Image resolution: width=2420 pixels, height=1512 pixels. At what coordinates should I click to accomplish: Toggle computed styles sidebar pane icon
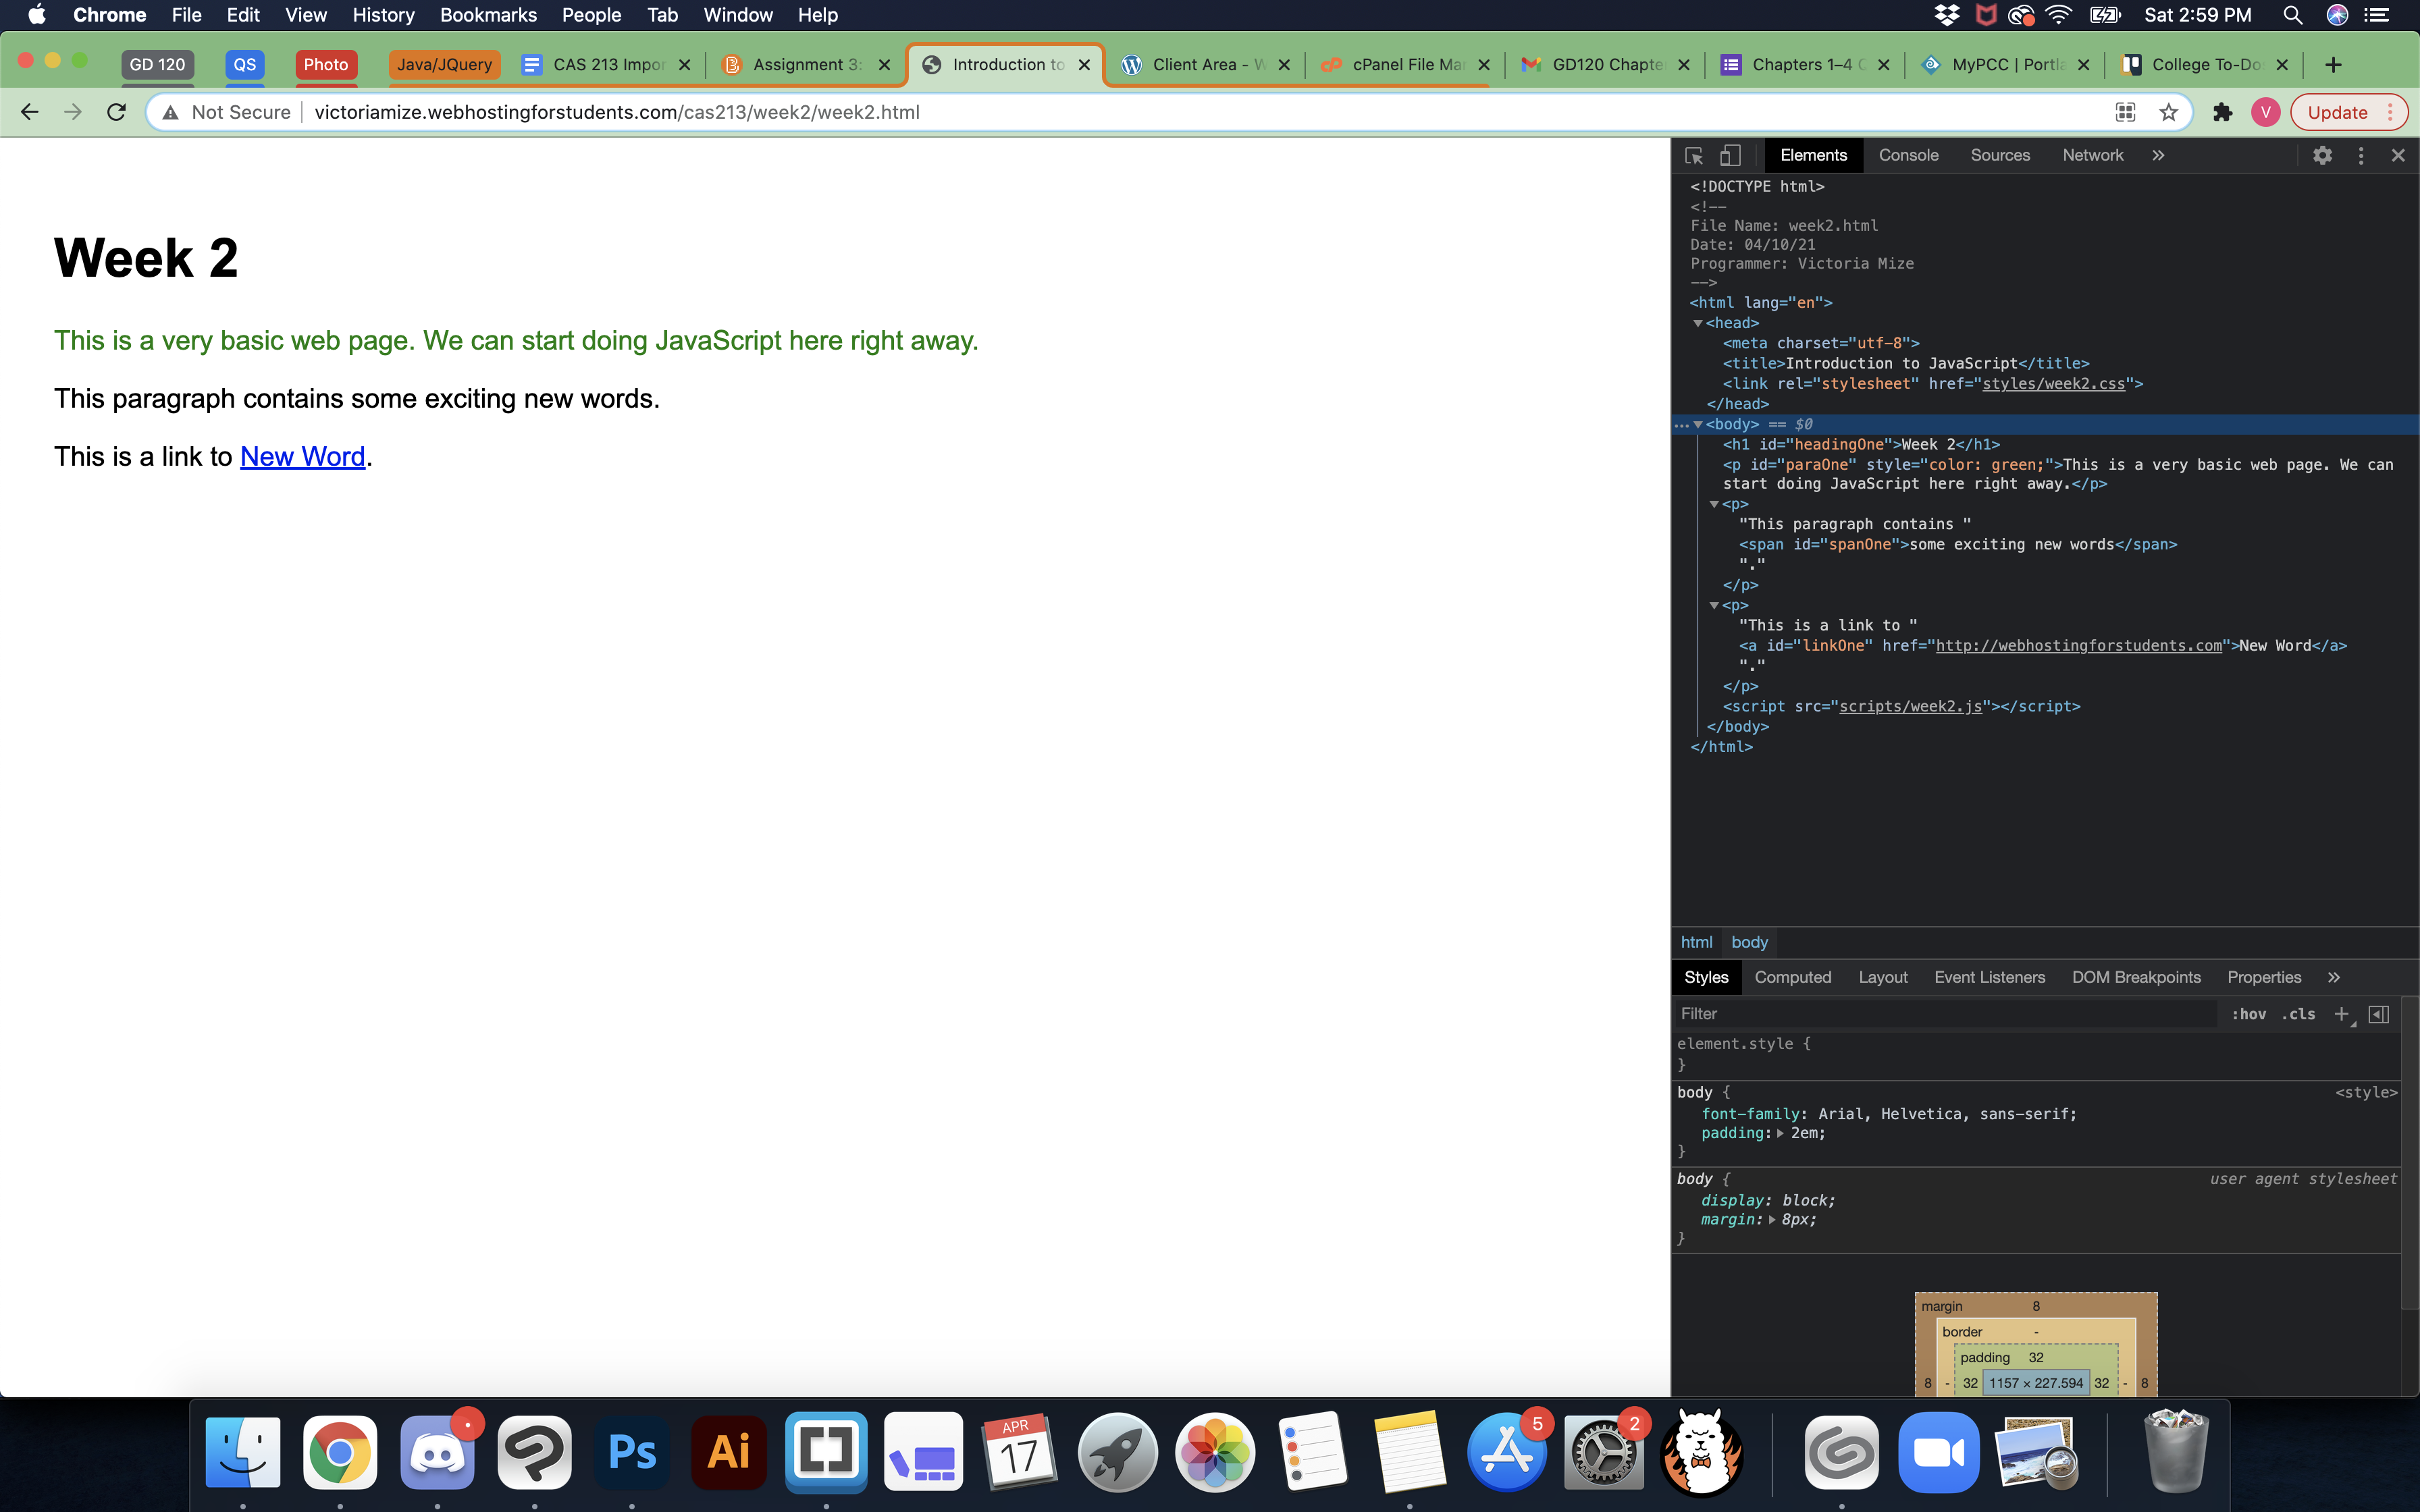pyautogui.click(x=2379, y=1014)
